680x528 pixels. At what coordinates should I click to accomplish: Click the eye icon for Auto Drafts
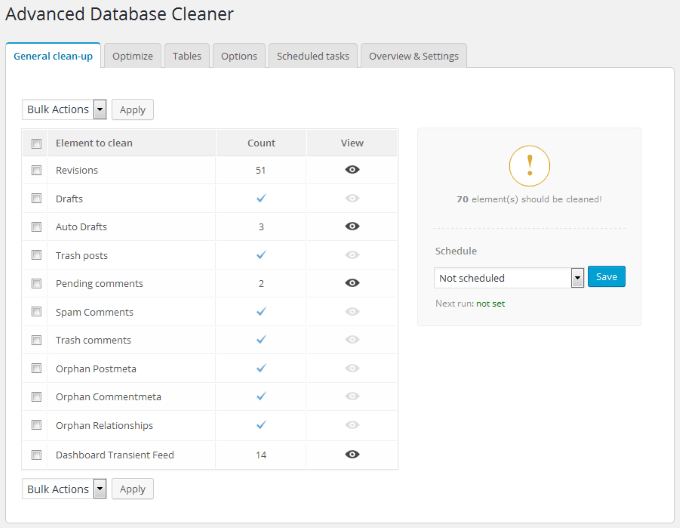tap(352, 227)
